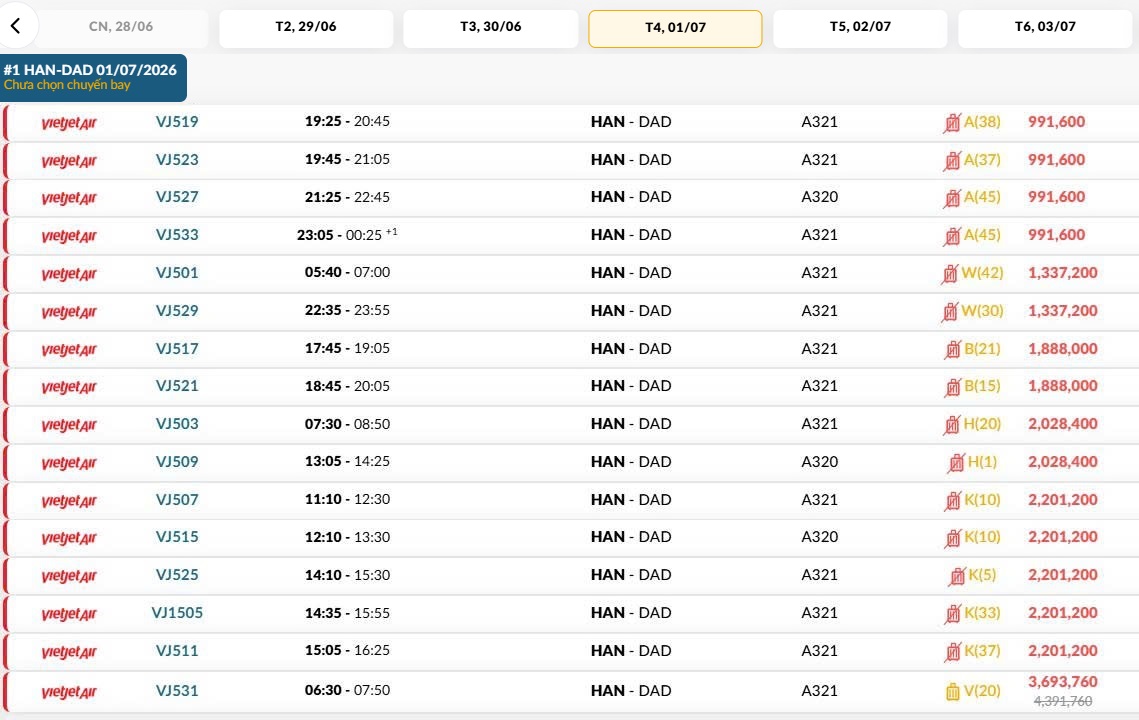Select date tab T5, 02/07
This screenshot has width=1139, height=720.
[860, 27]
